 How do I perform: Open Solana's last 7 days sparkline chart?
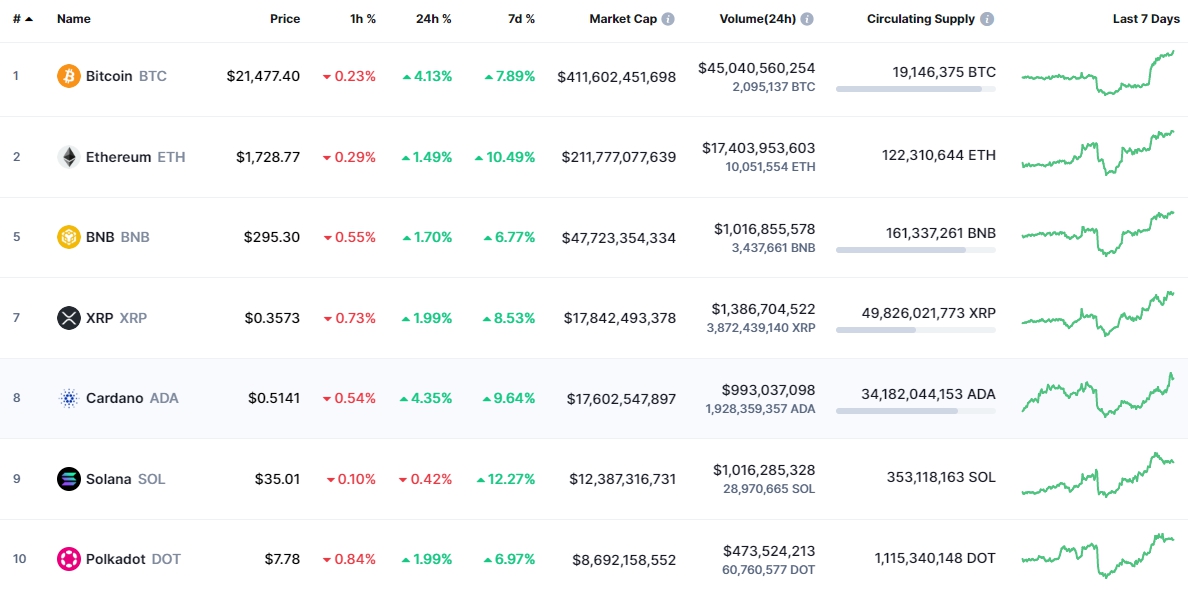click(x=1097, y=475)
